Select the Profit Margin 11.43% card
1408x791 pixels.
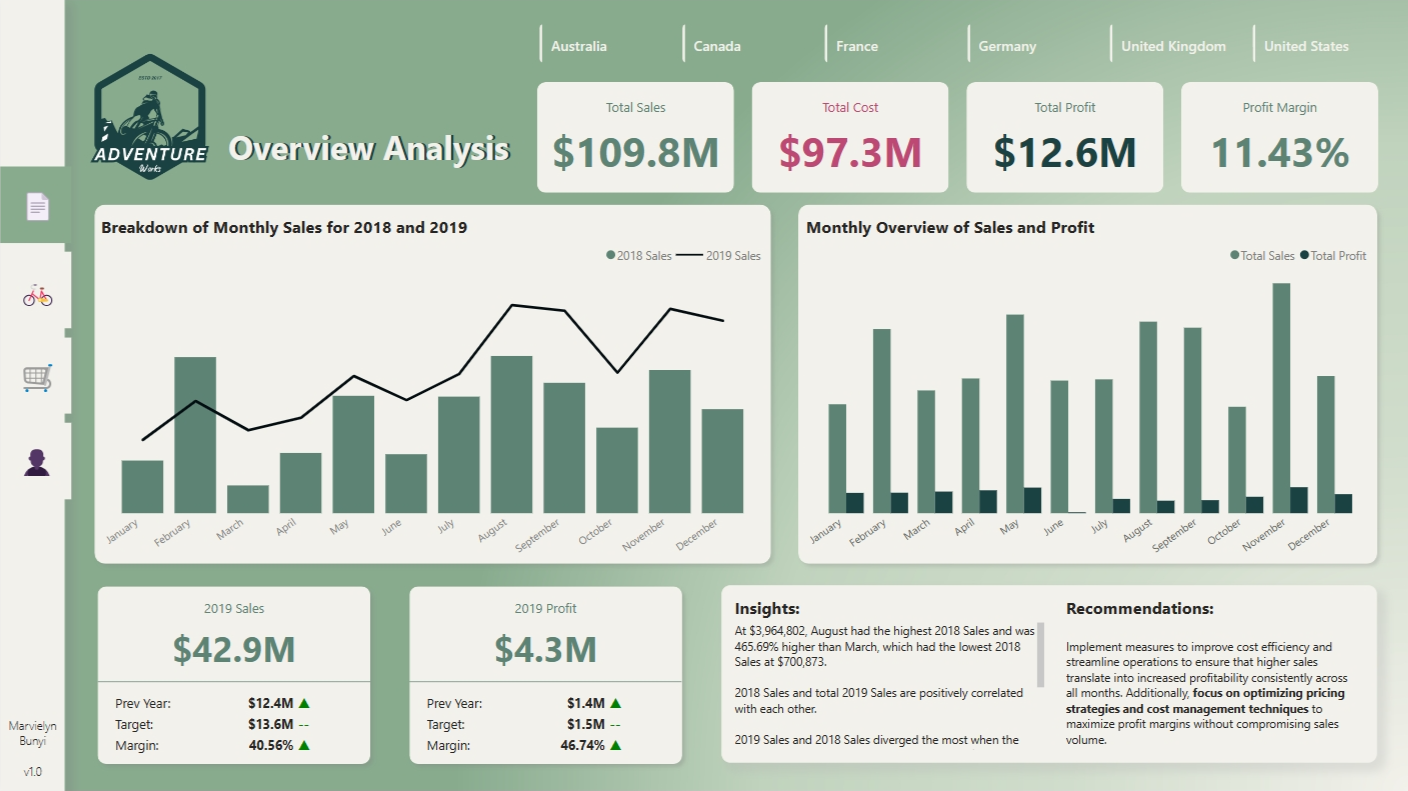(x=1280, y=137)
